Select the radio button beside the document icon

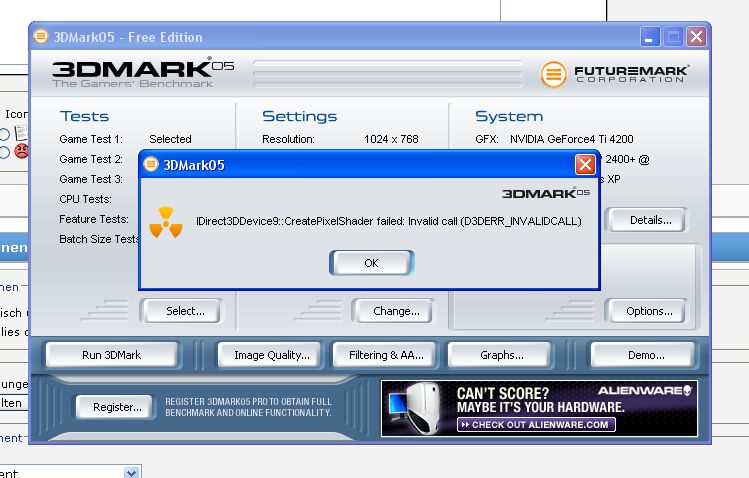[4, 134]
